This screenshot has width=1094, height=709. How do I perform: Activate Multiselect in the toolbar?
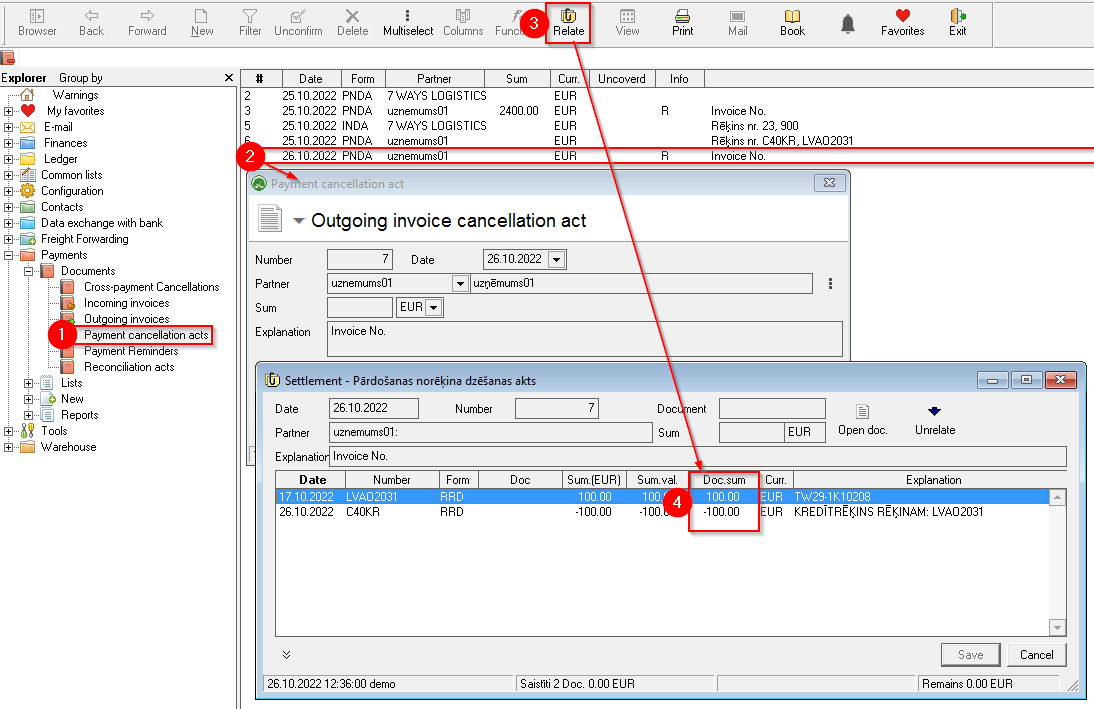click(407, 23)
